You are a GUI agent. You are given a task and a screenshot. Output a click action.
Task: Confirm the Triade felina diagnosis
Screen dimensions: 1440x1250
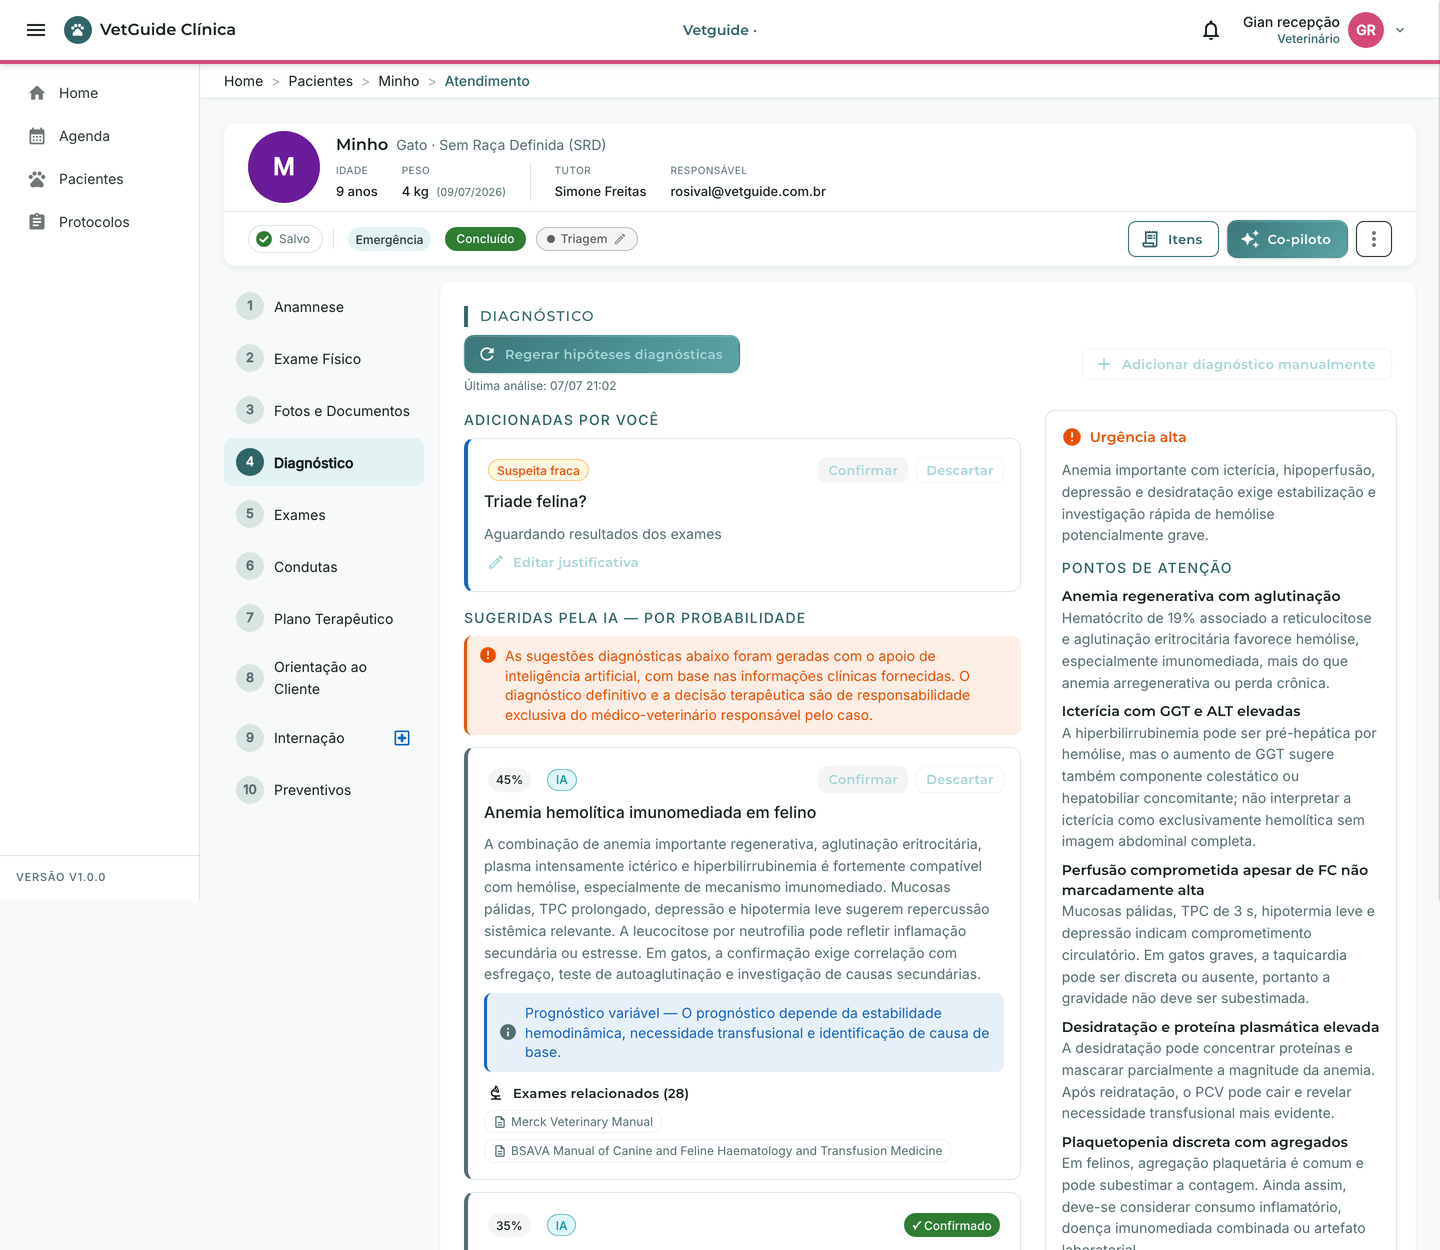(863, 471)
